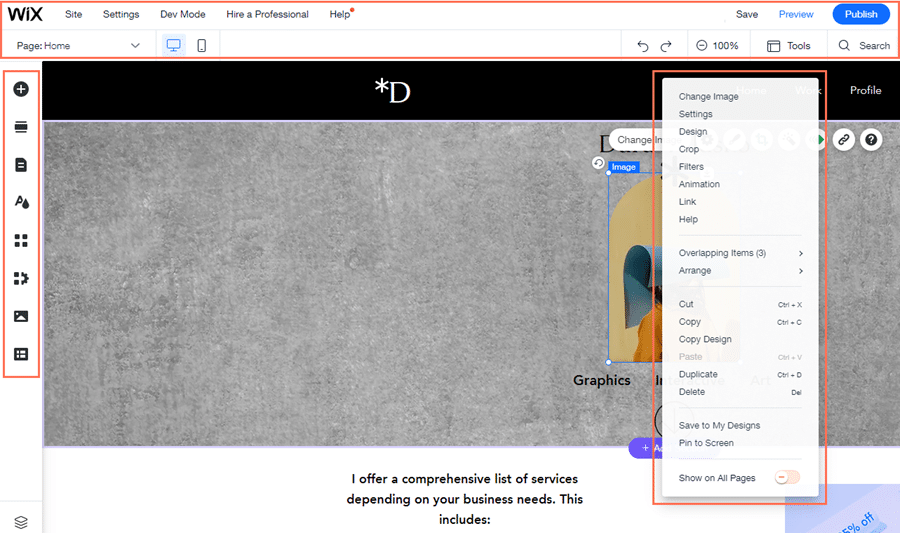Click the Preview link
The height and width of the screenshot is (533, 900).
pos(796,15)
